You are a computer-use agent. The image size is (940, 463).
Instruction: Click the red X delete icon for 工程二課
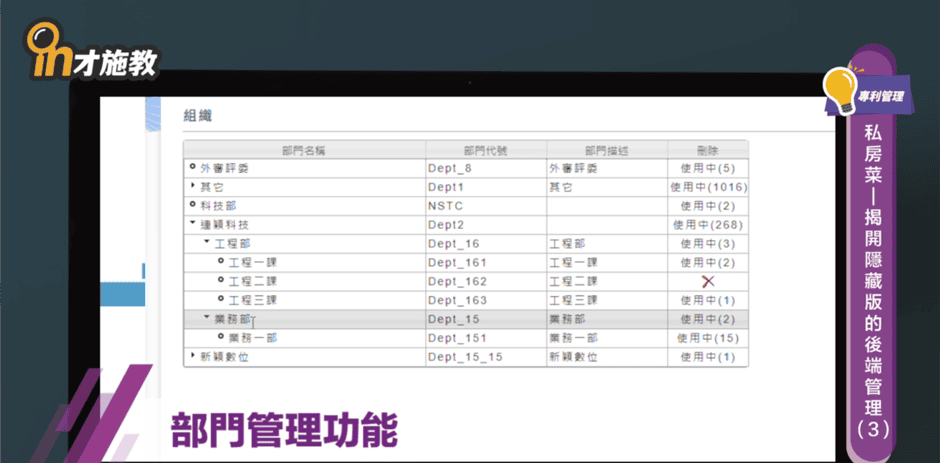coord(708,281)
